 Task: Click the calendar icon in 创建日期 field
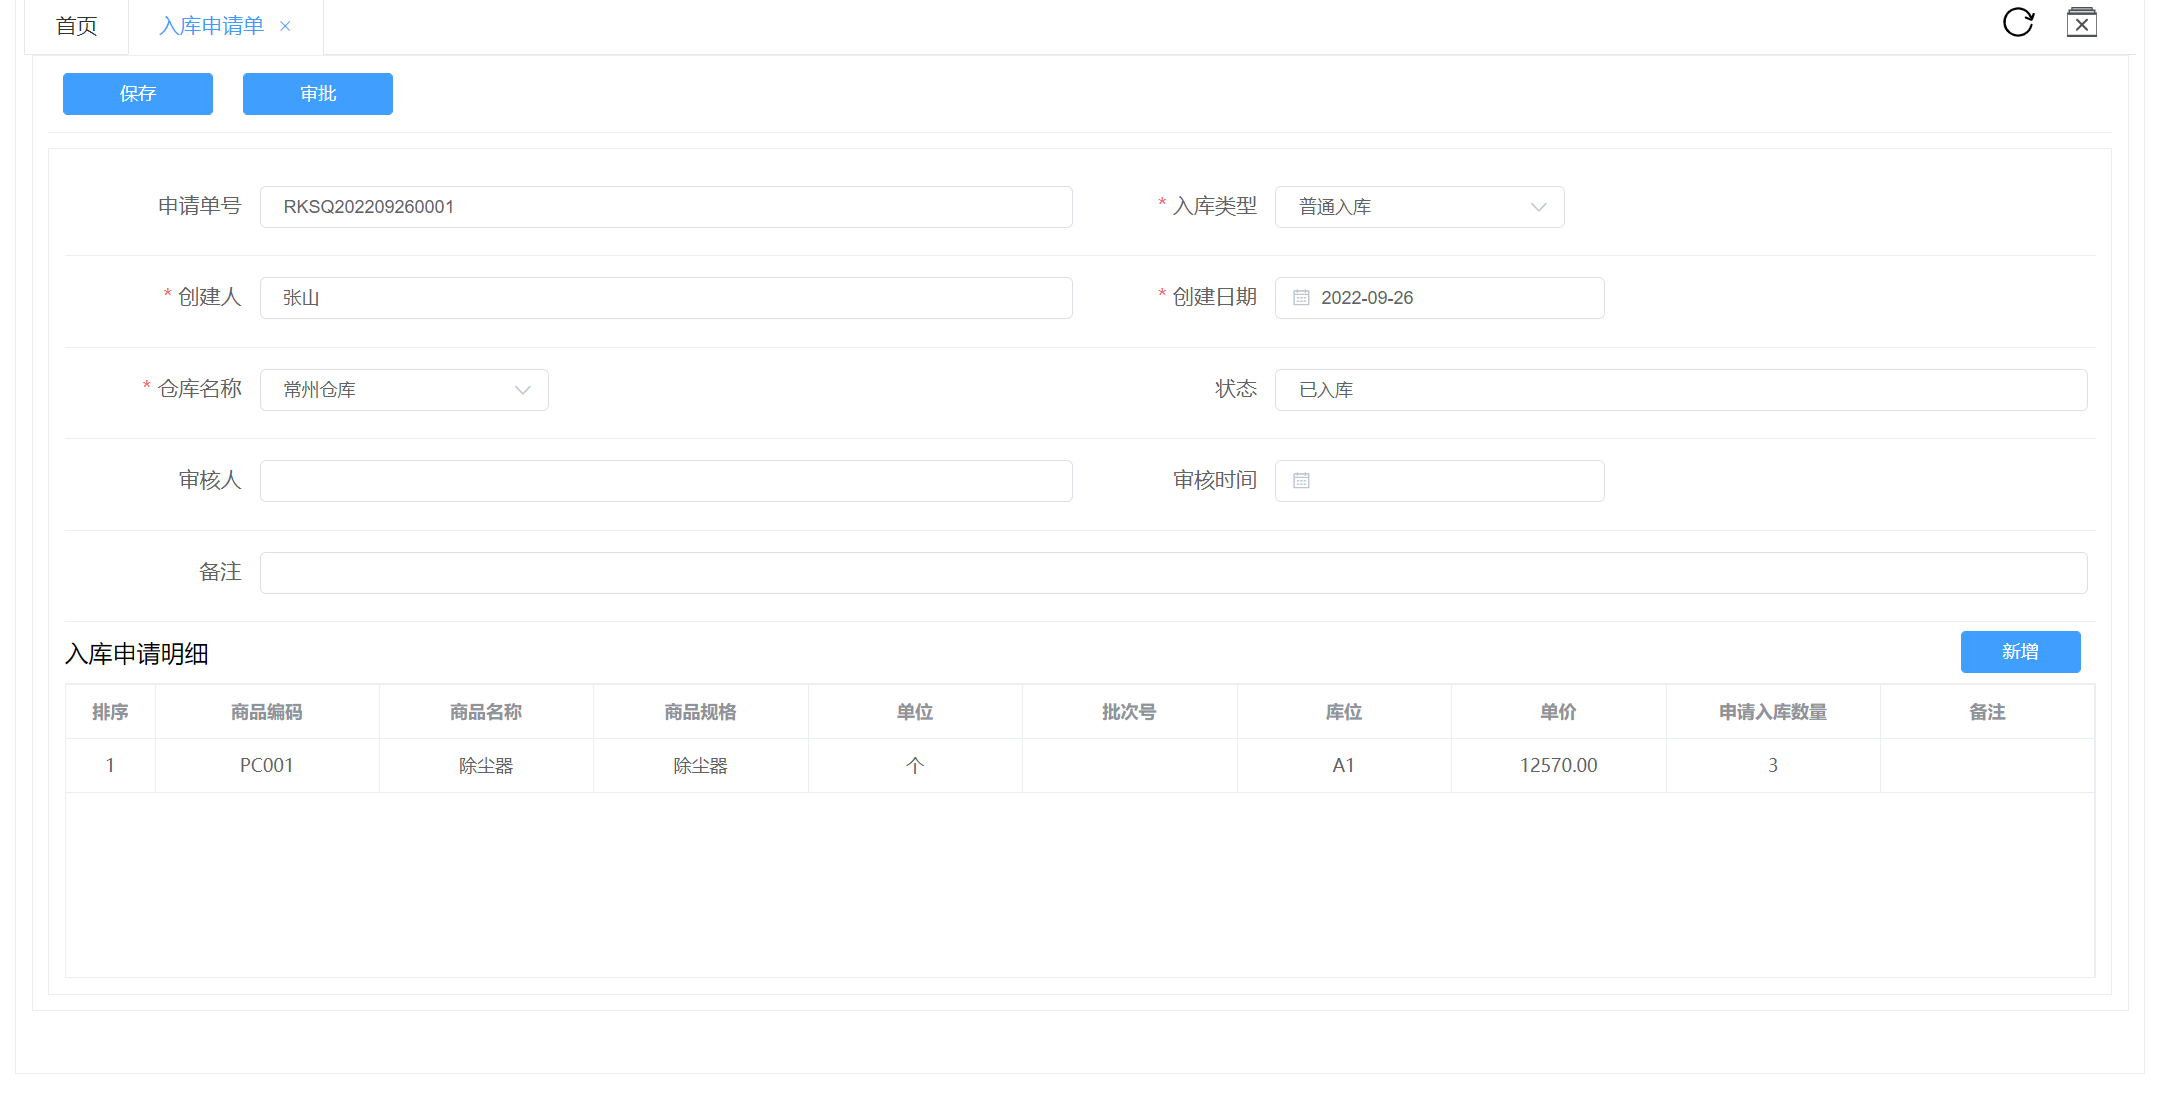(x=1301, y=298)
